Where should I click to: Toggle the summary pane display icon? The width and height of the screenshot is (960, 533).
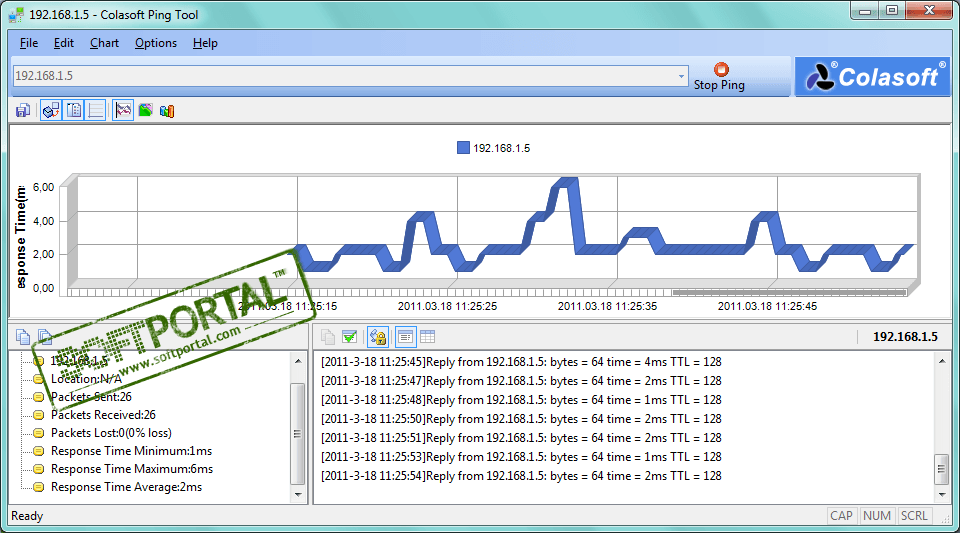pos(74,111)
